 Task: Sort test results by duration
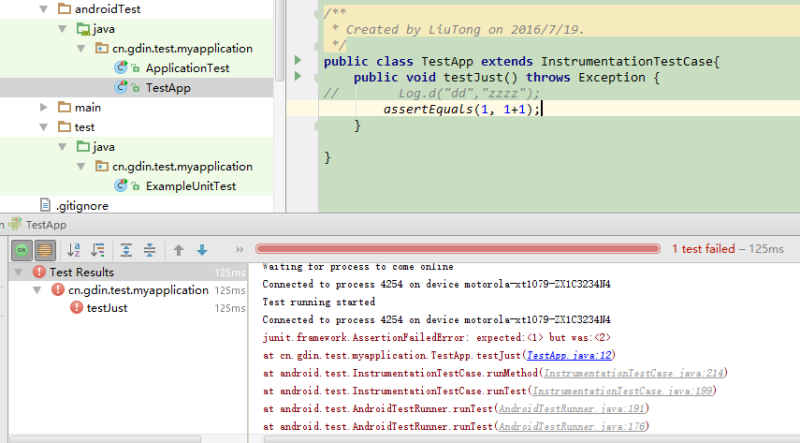point(97,250)
